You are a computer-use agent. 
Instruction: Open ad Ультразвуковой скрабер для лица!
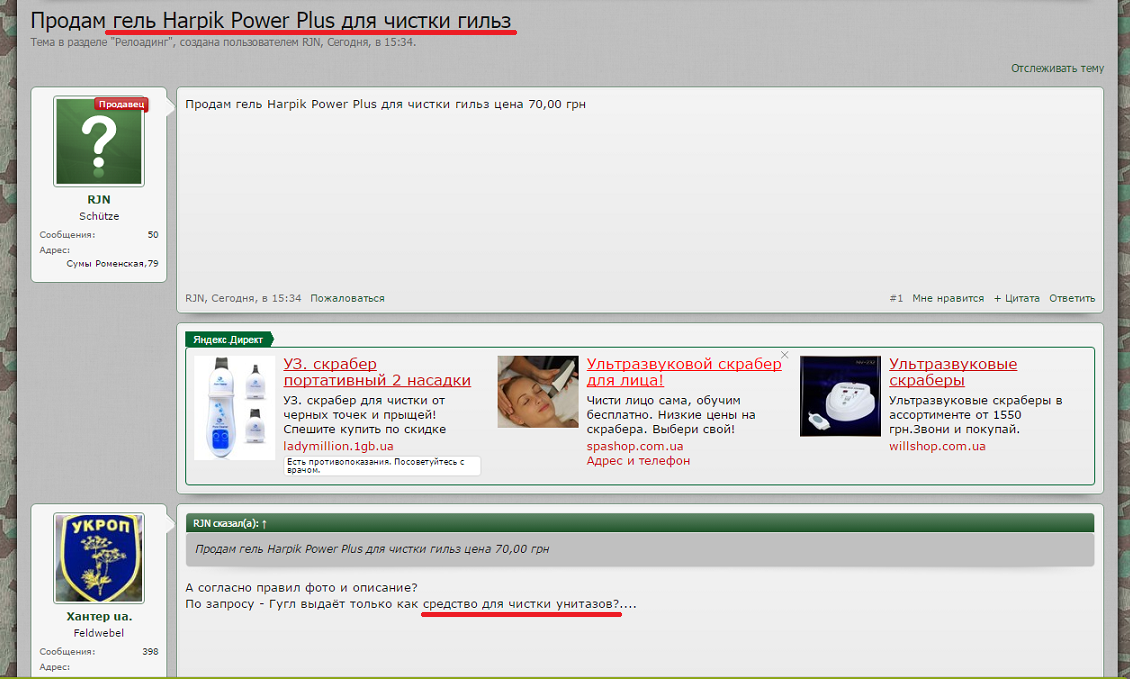(x=684, y=372)
